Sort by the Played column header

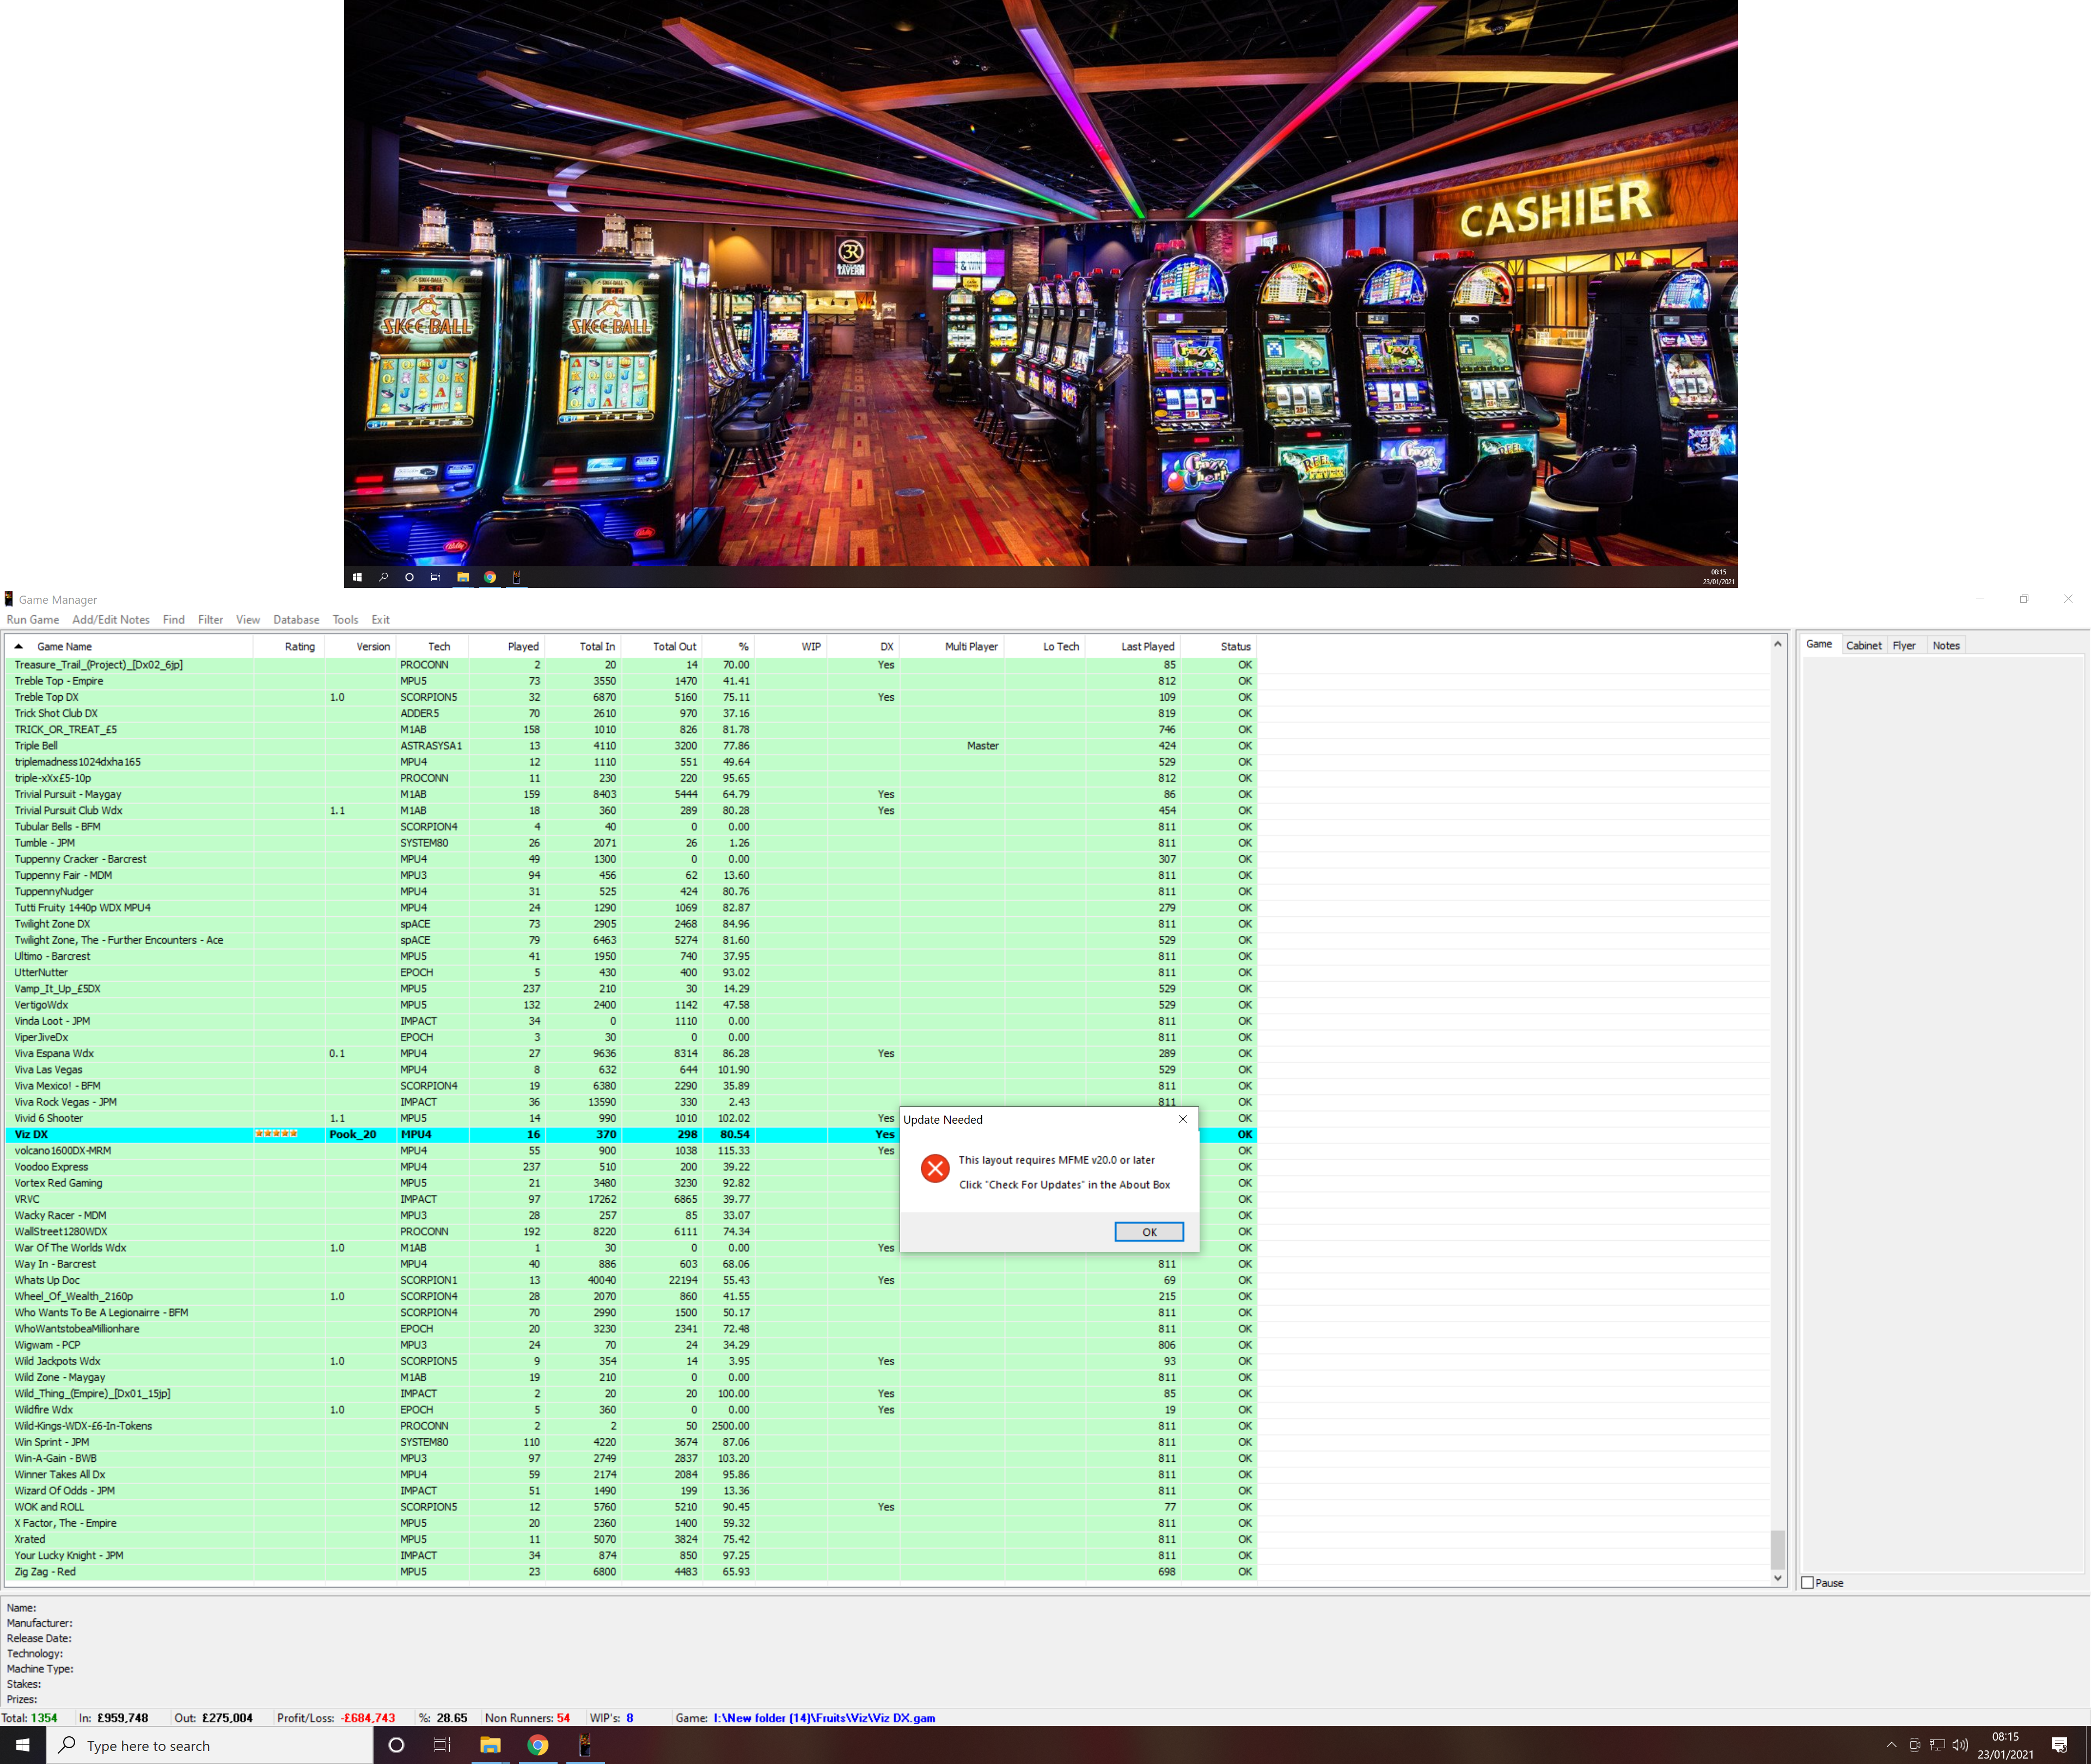point(507,647)
